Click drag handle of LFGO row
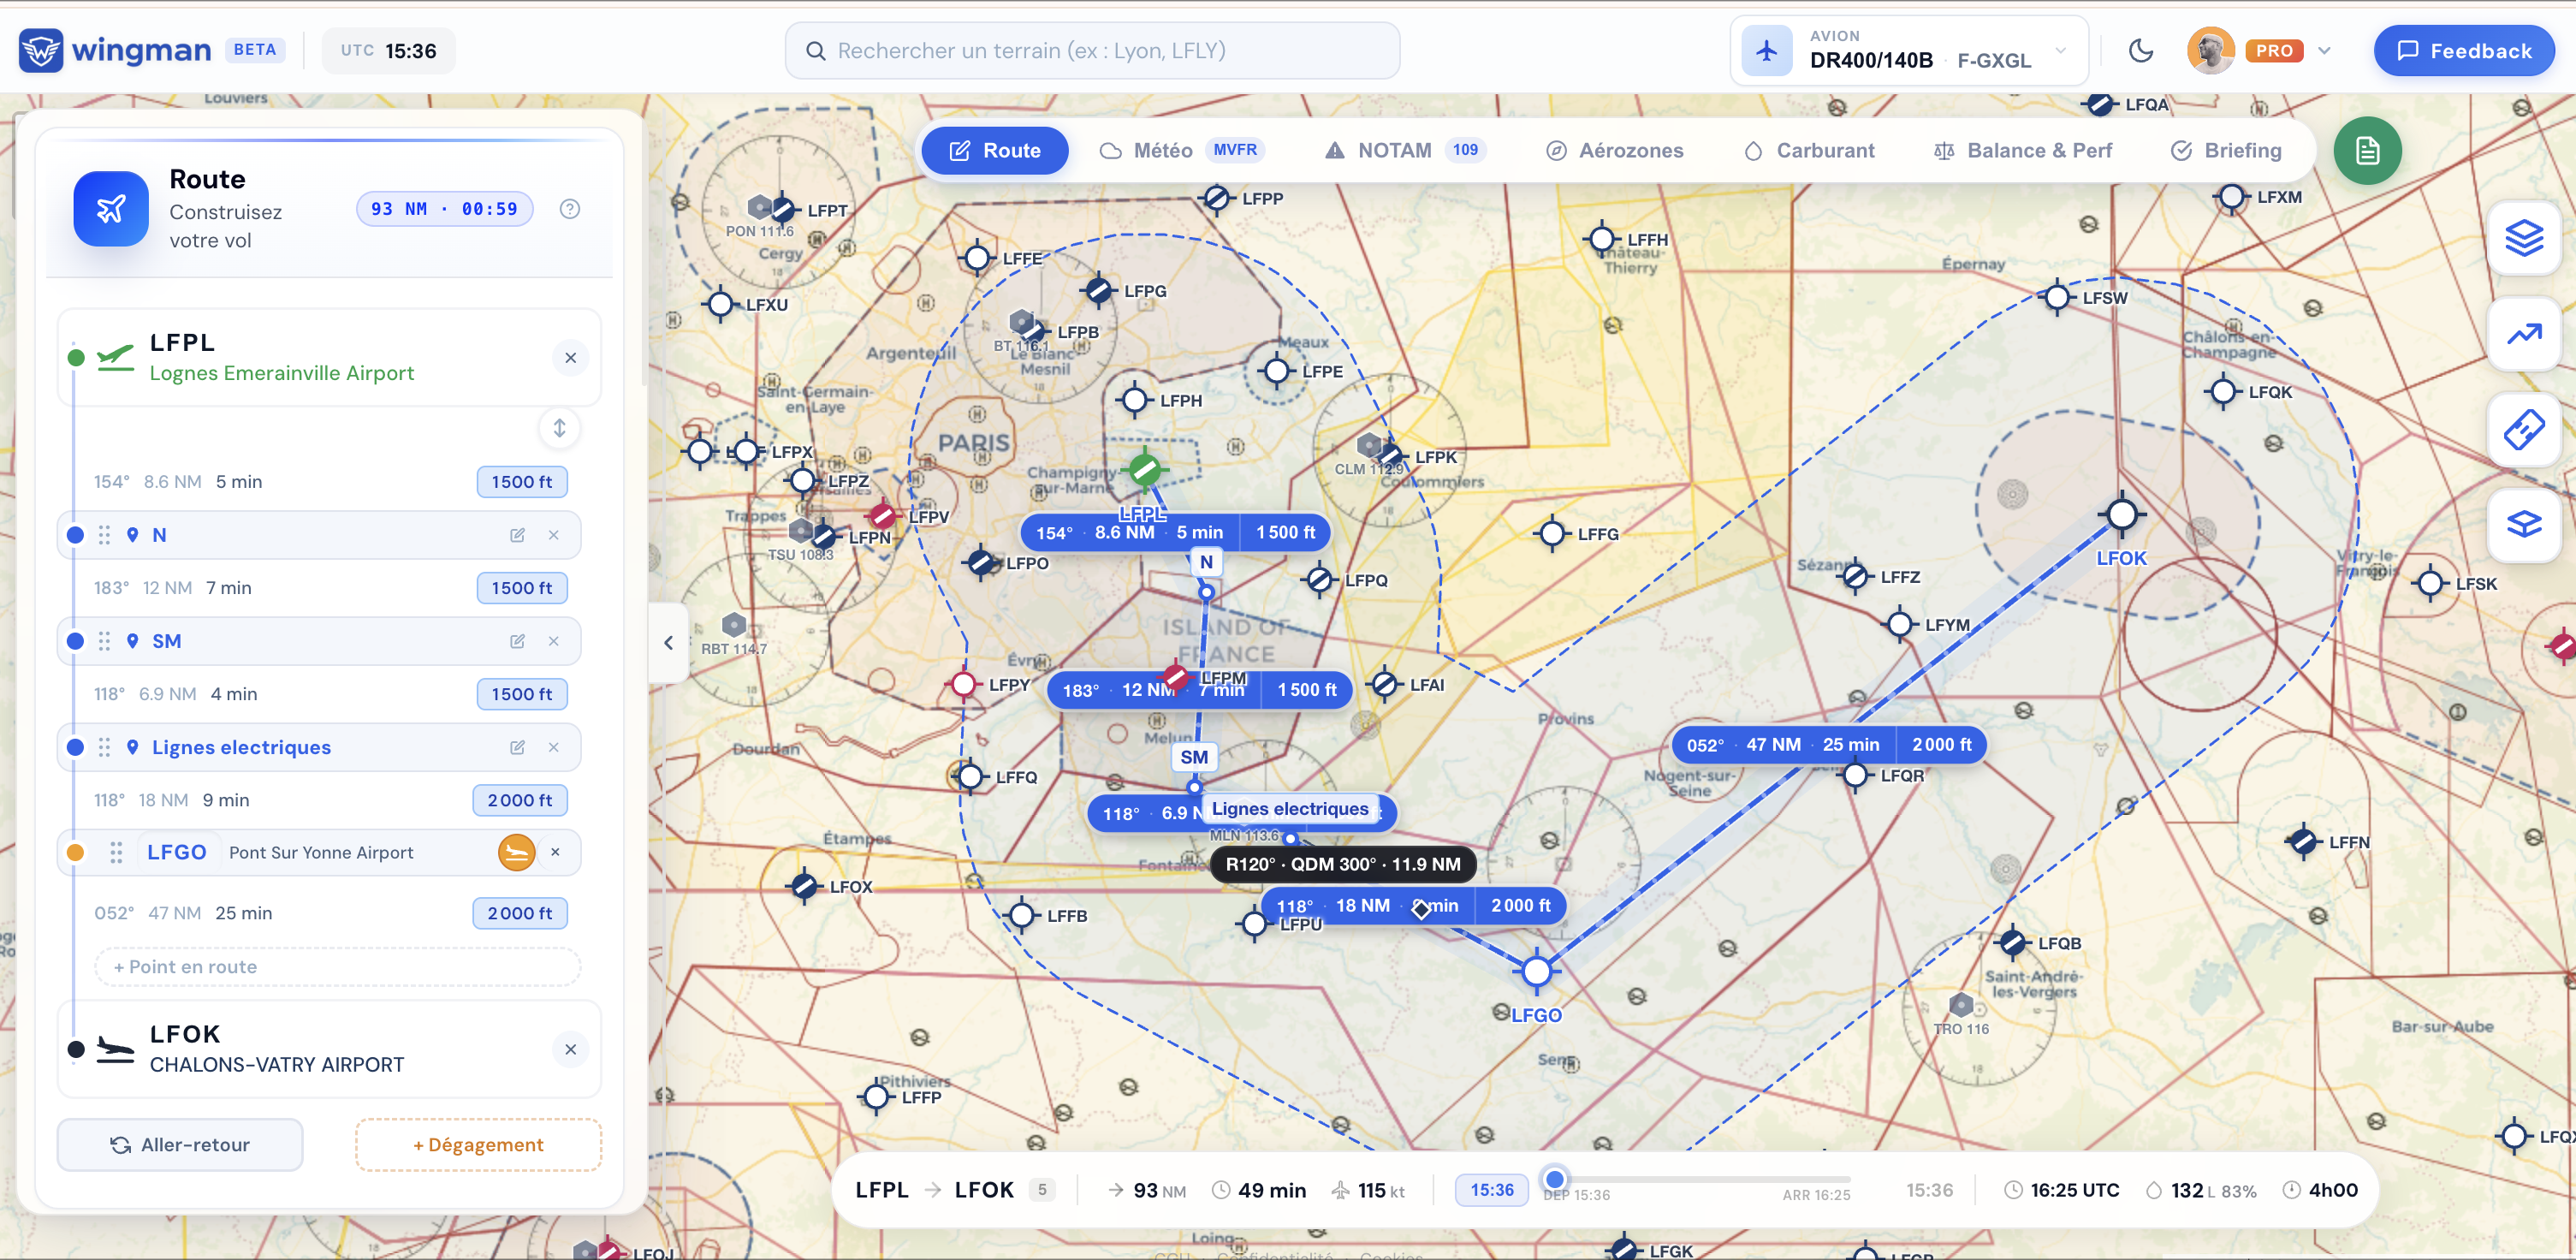The width and height of the screenshot is (2576, 1260). tap(116, 852)
